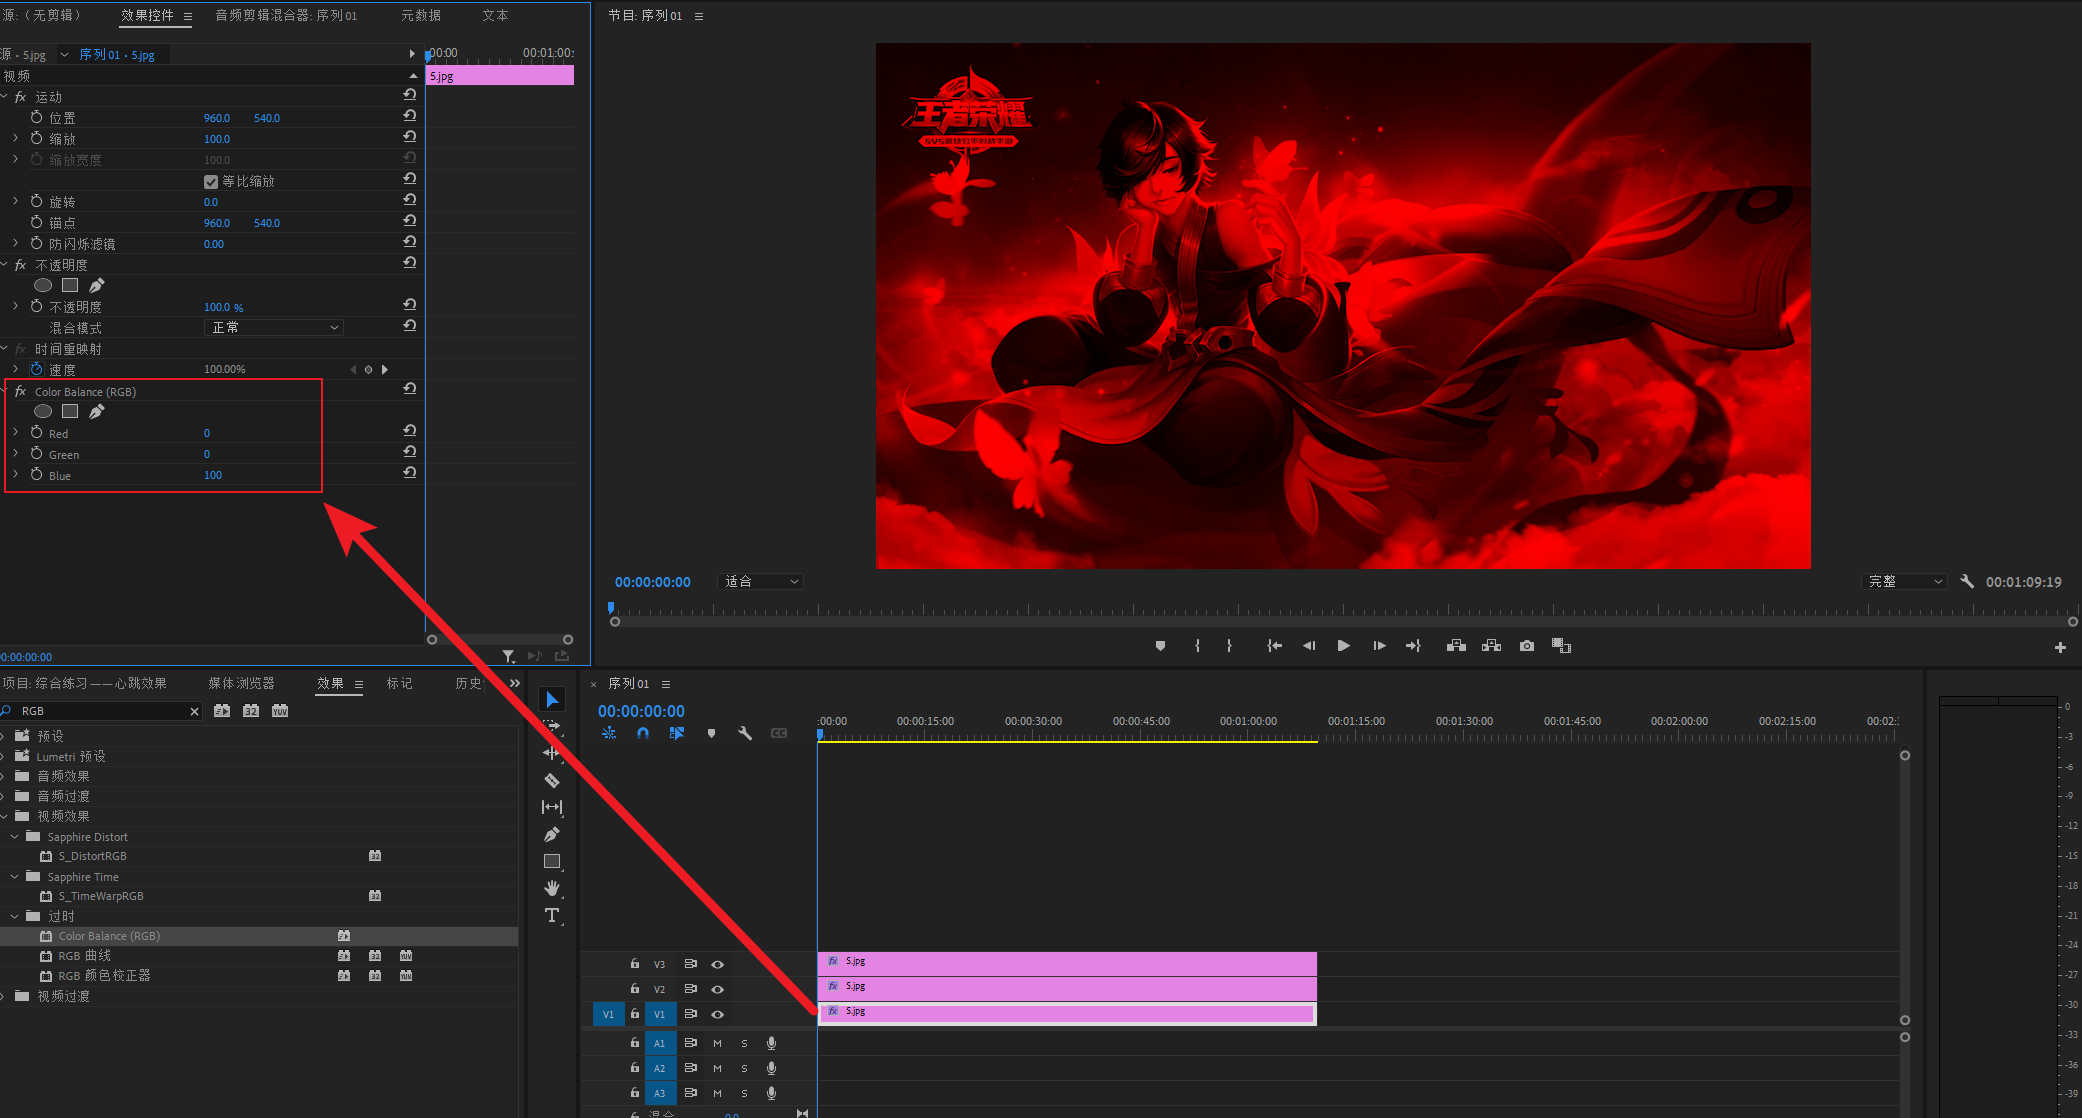Select the Pen tool in the tools panel
The image size is (2082, 1118).
pos(551,834)
